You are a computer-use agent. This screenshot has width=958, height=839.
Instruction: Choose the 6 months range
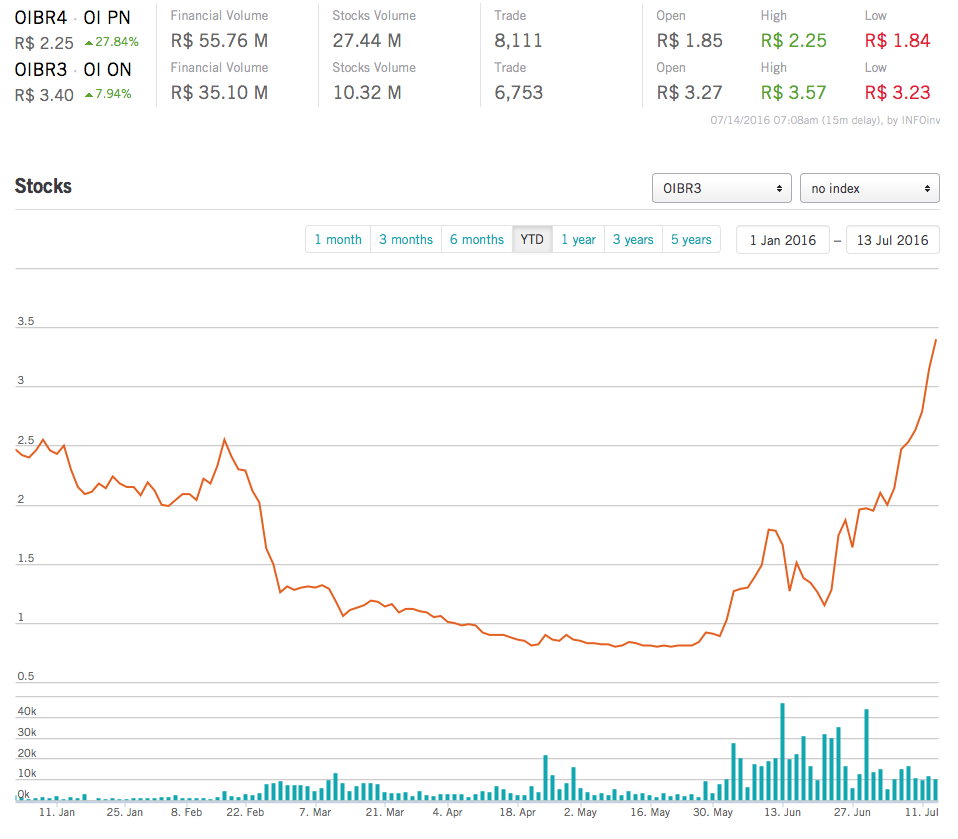click(x=477, y=240)
